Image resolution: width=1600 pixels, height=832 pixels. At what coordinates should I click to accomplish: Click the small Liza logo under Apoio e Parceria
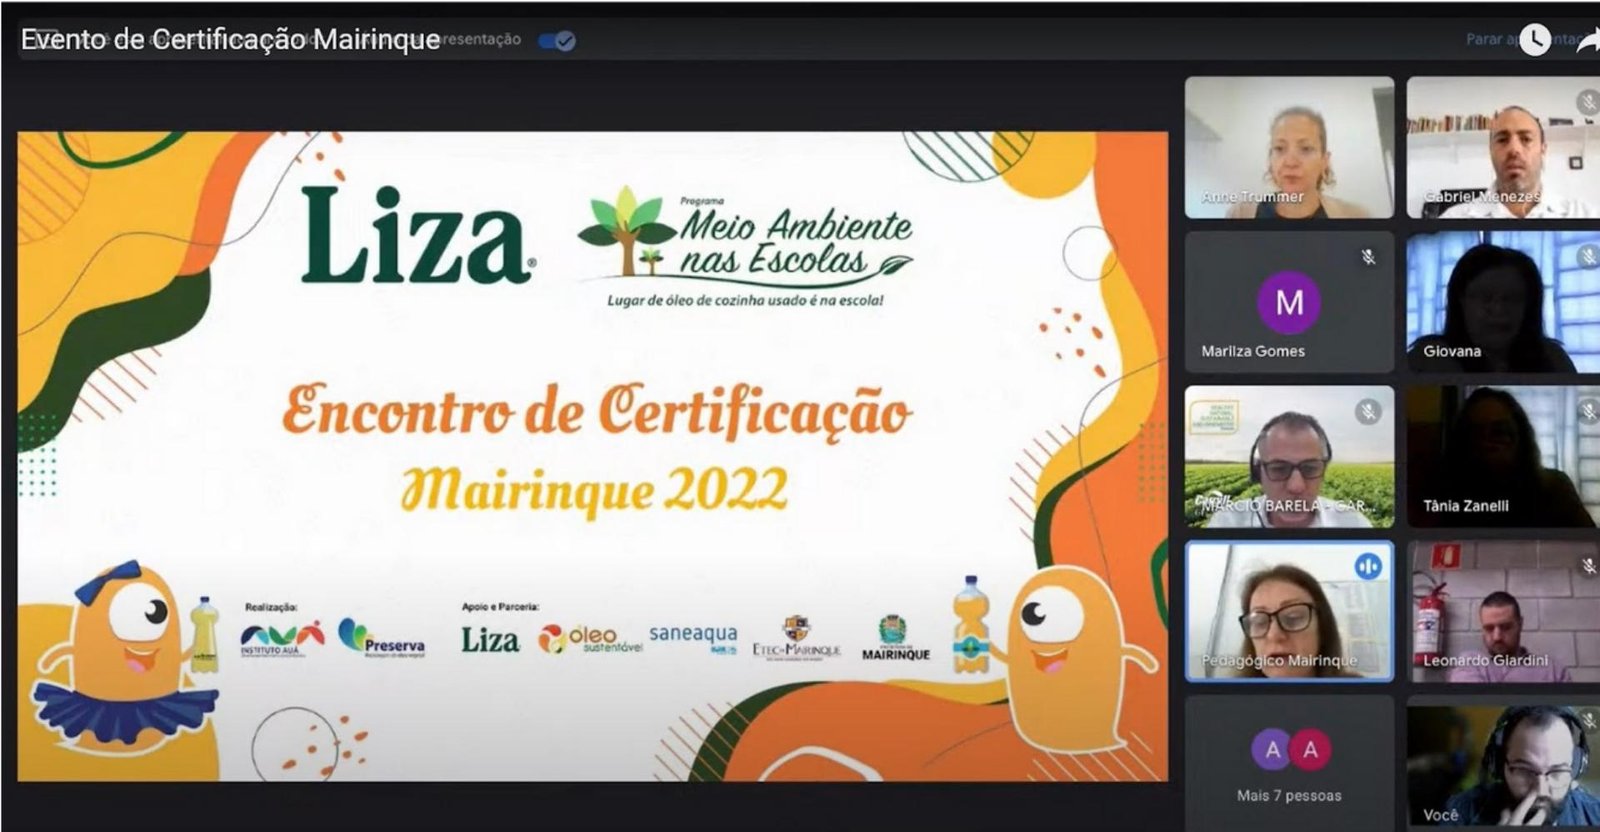point(490,640)
